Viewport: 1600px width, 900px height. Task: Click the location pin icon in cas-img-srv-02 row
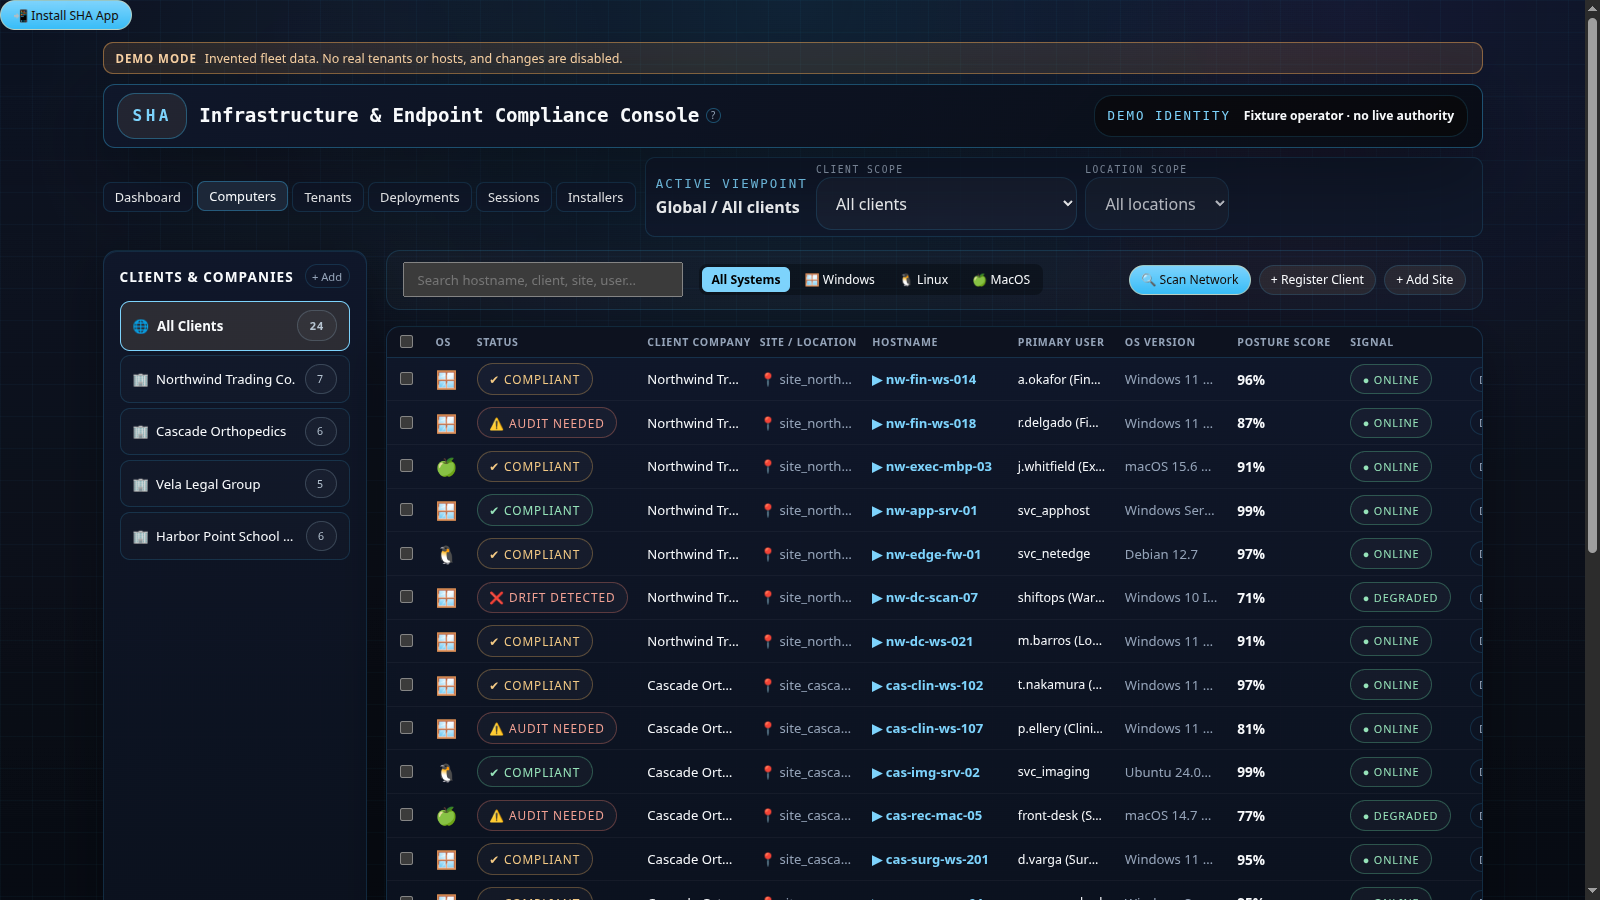coord(768,772)
